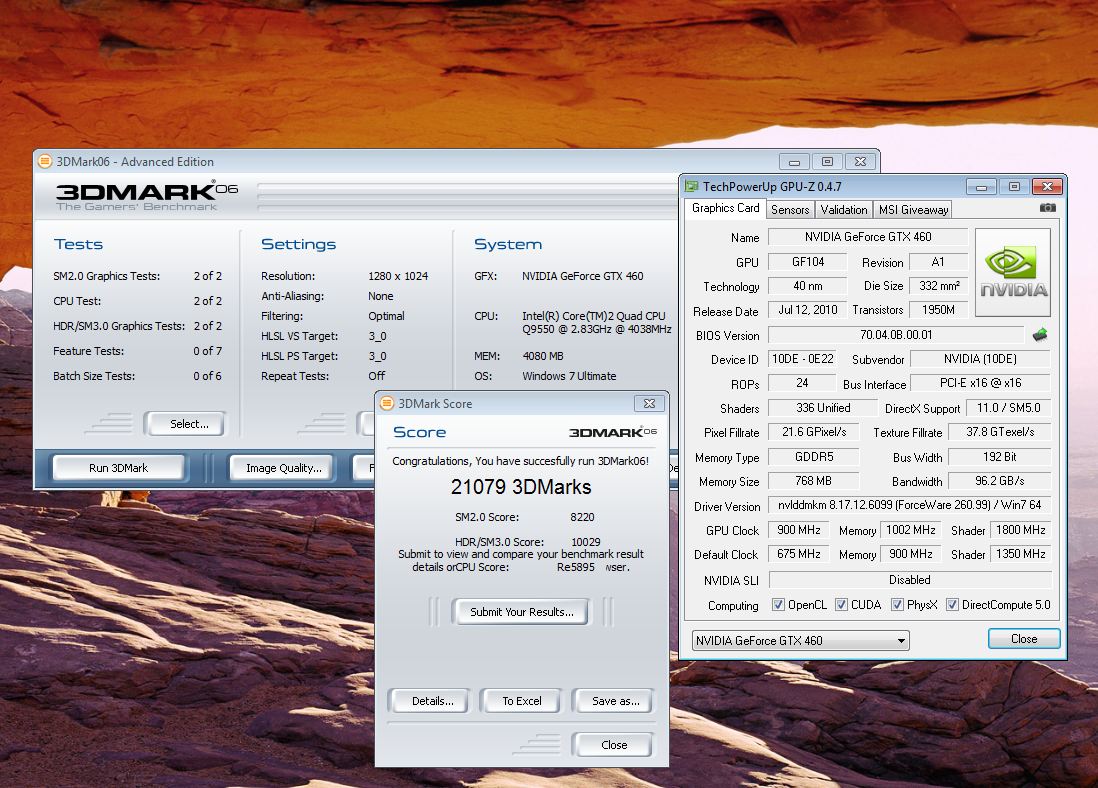Toggle the CUDA checkbox
This screenshot has height=788, width=1098.
click(x=841, y=604)
